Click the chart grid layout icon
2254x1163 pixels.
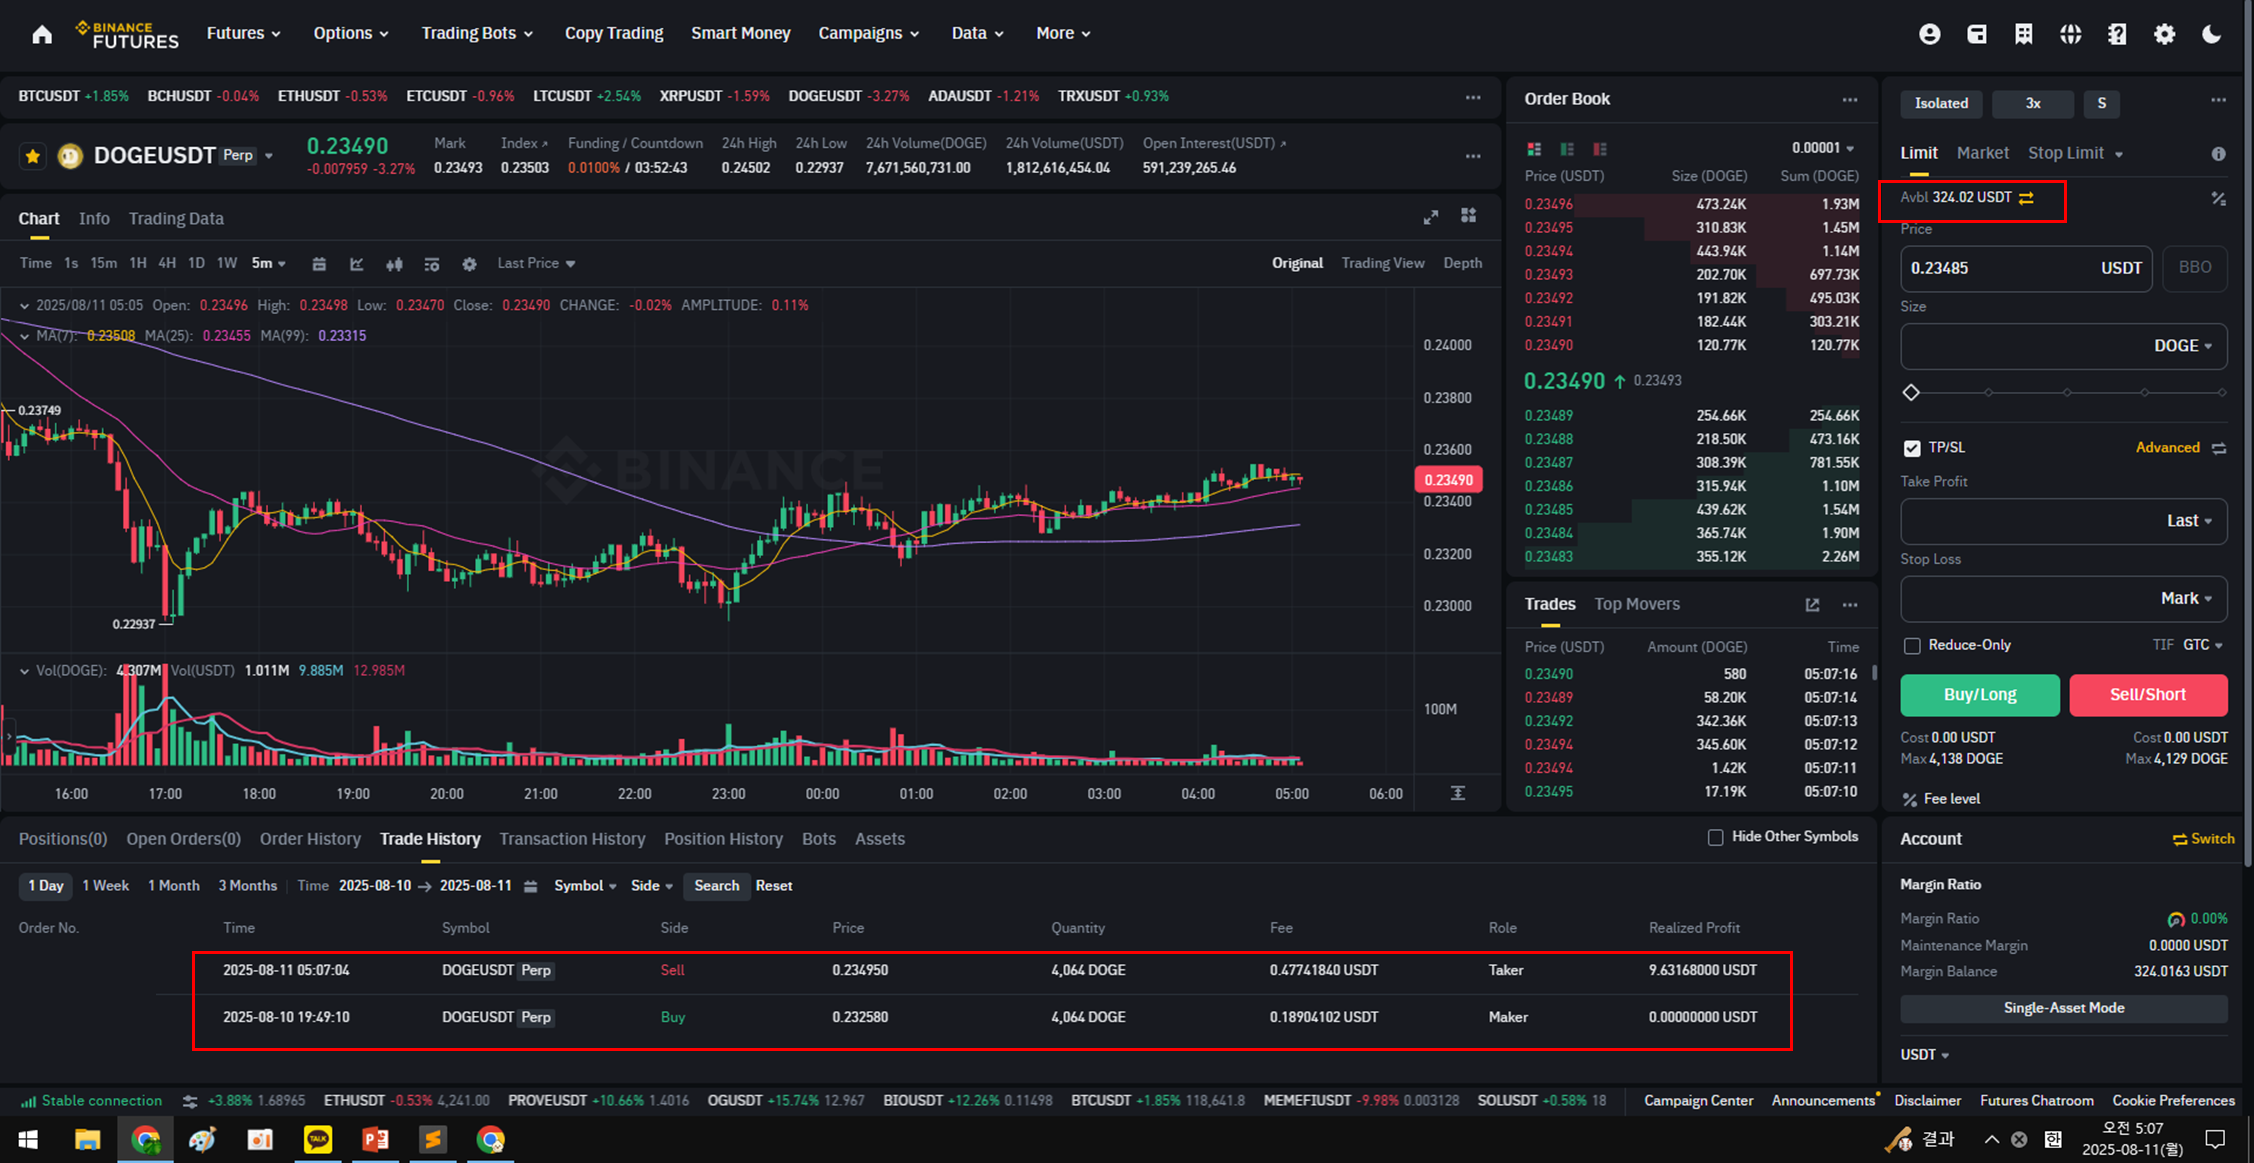pos(1468,216)
